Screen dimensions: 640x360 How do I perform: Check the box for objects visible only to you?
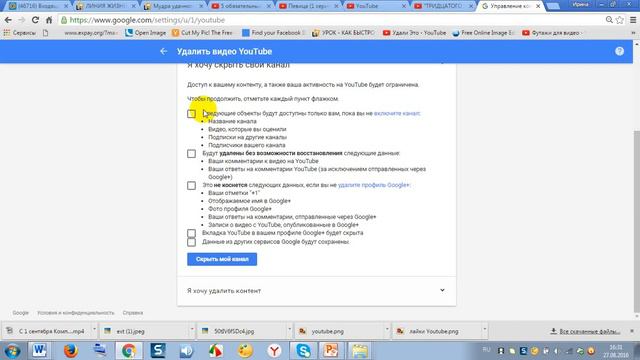[191, 114]
